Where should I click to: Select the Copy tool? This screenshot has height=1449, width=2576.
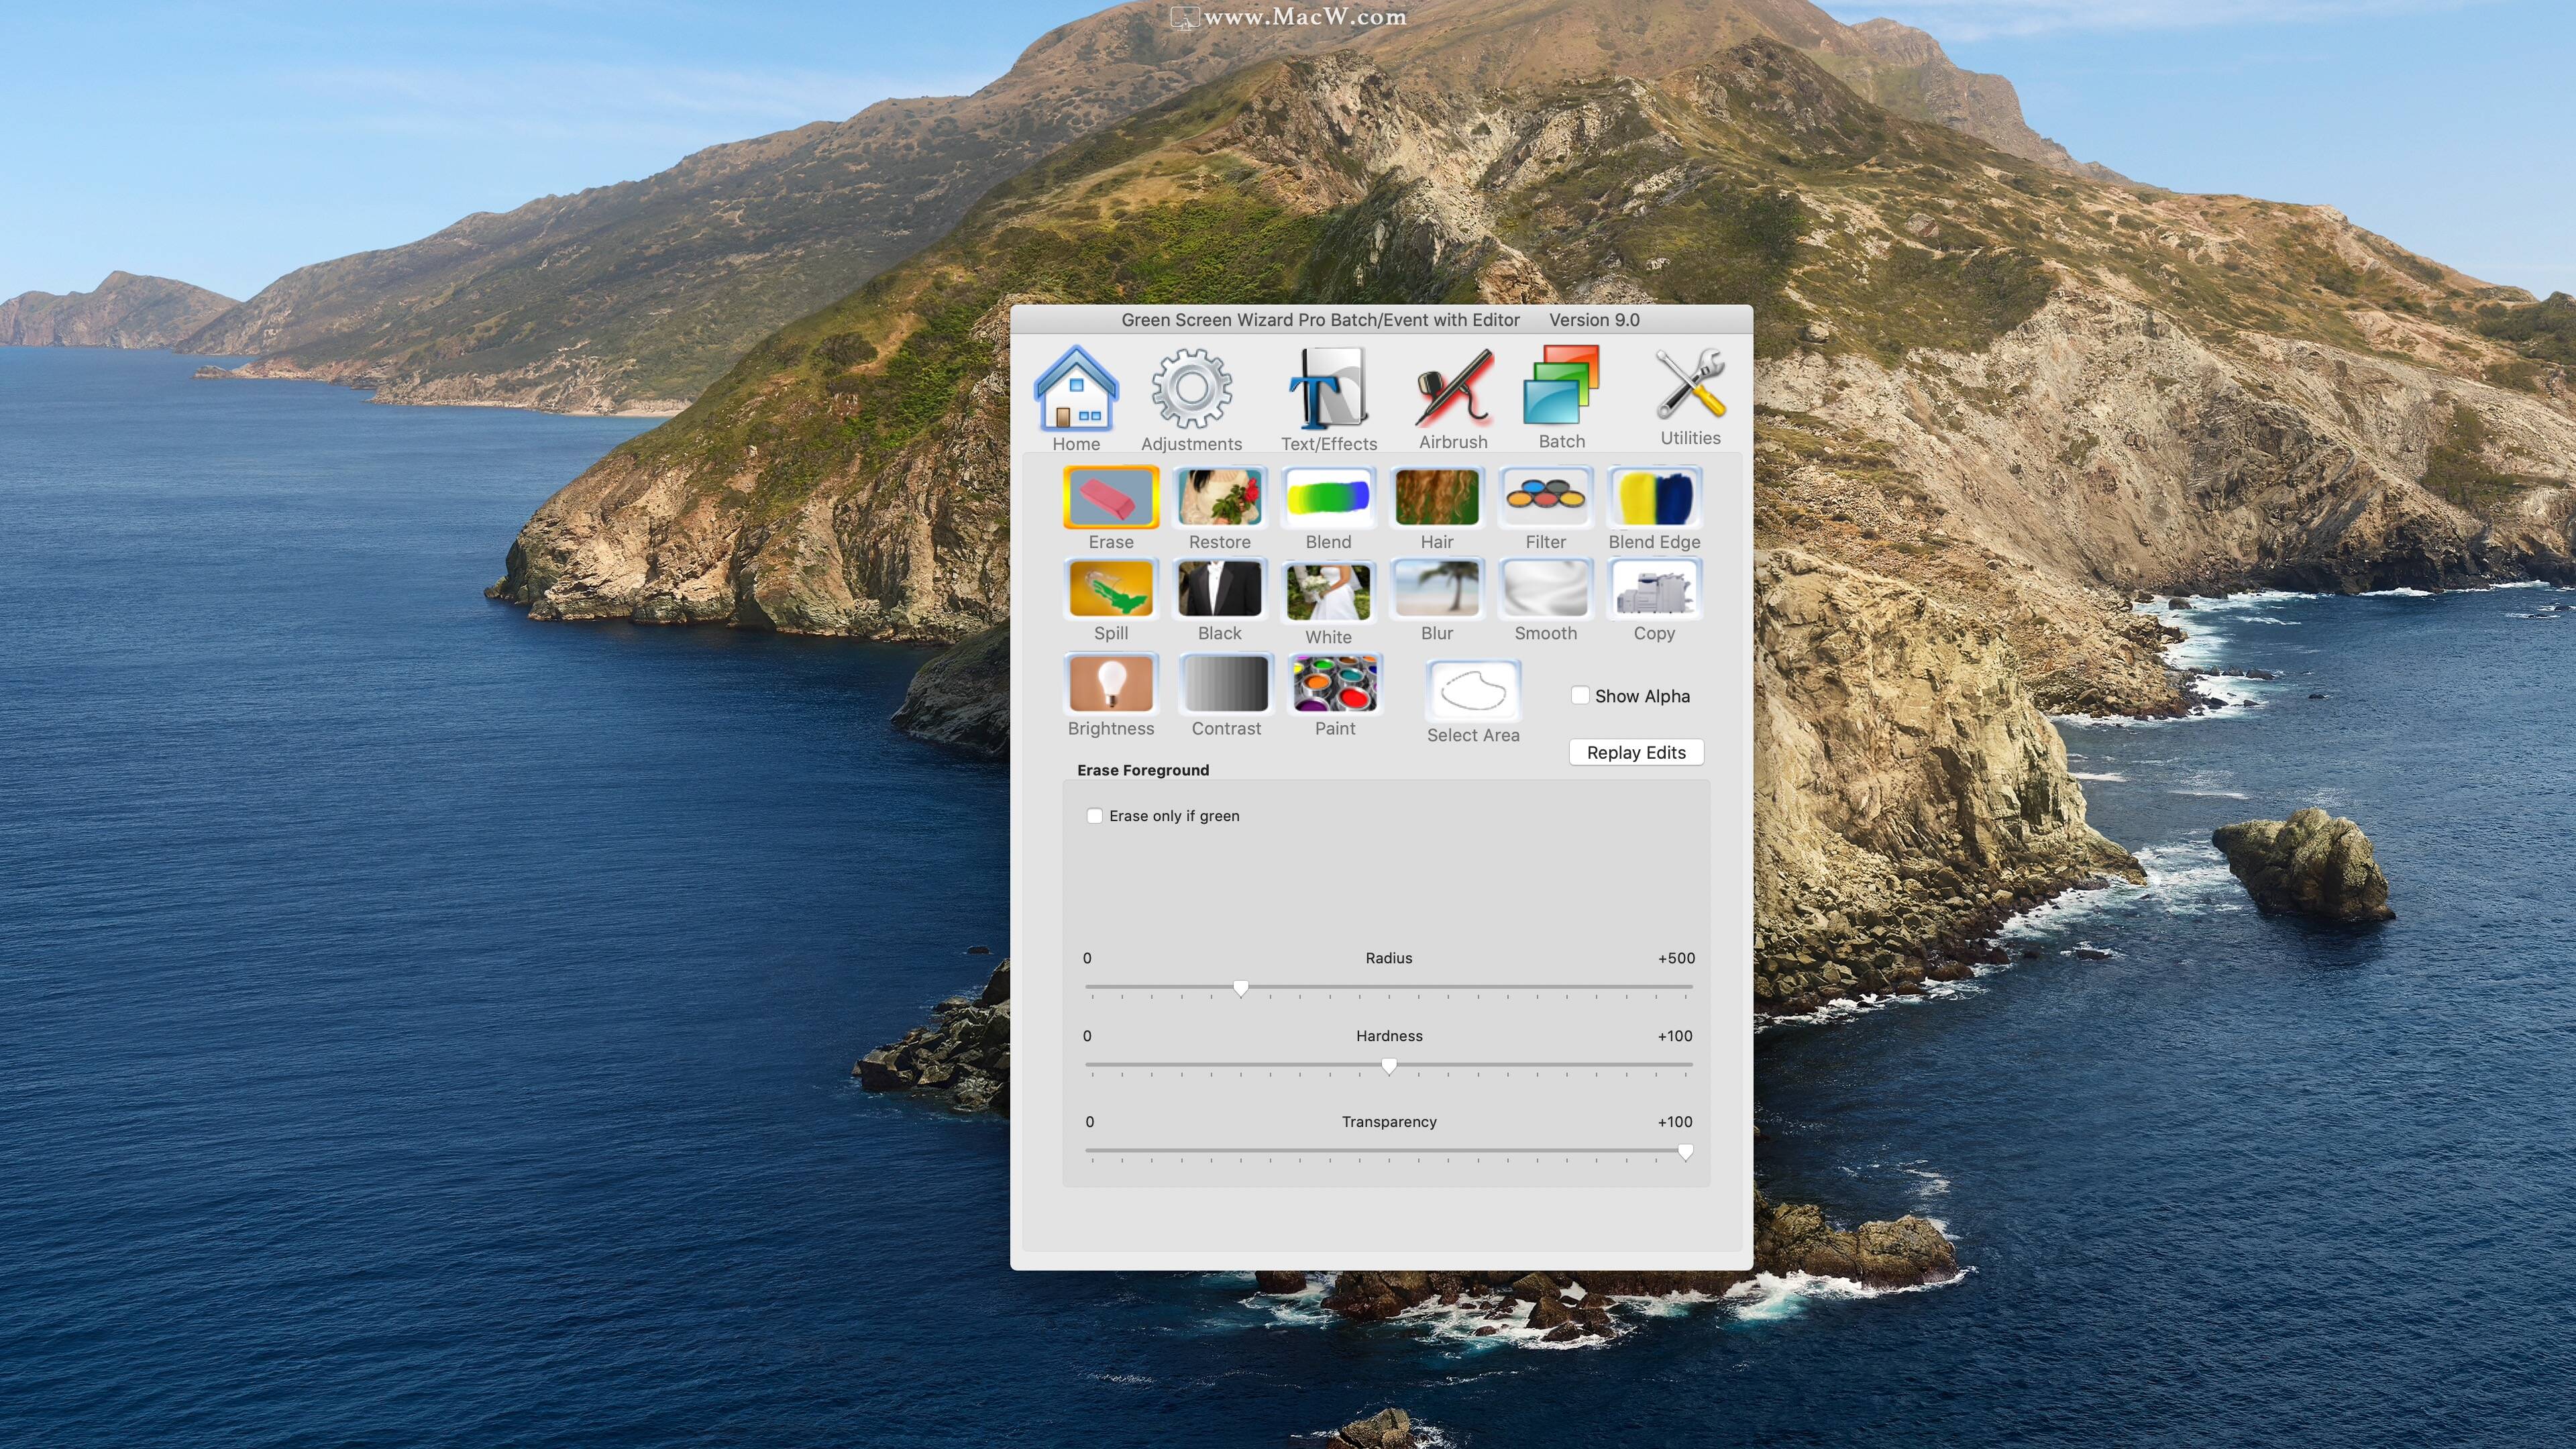click(1654, 589)
